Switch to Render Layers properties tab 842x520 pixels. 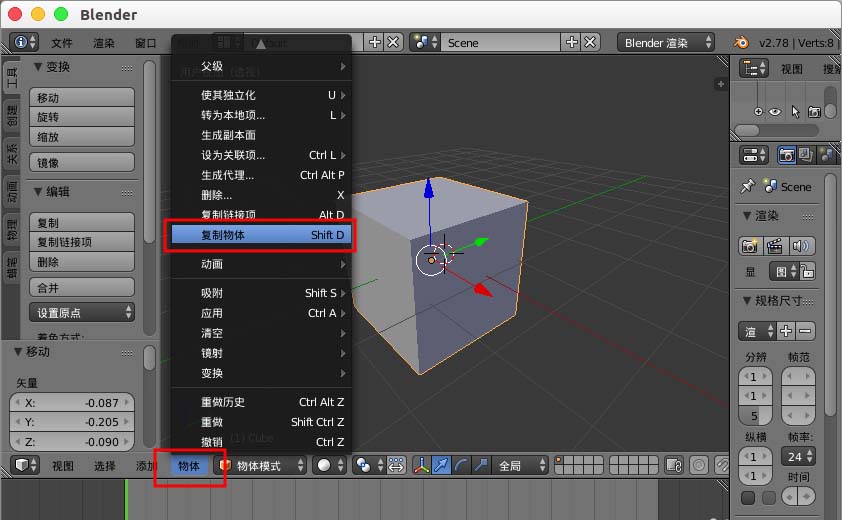(x=805, y=155)
